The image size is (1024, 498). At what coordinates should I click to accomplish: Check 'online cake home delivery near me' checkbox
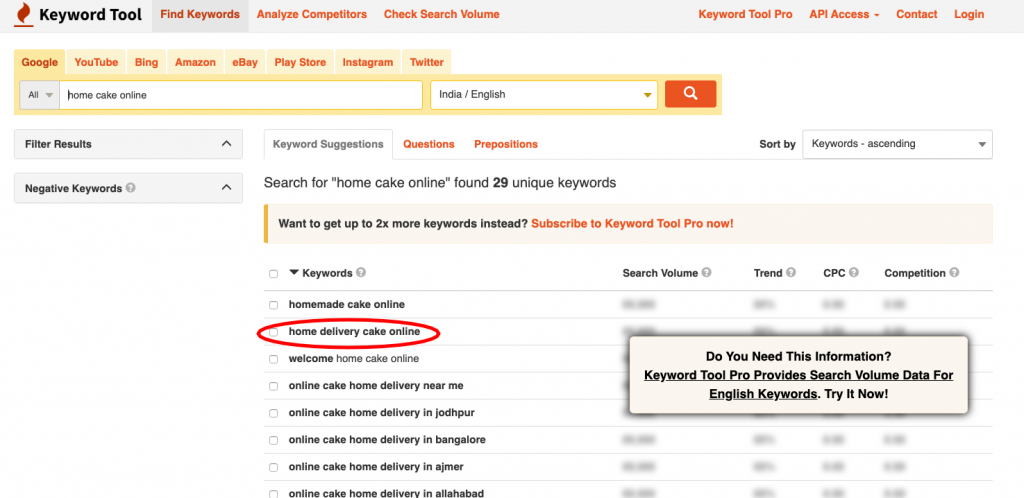(274, 386)
